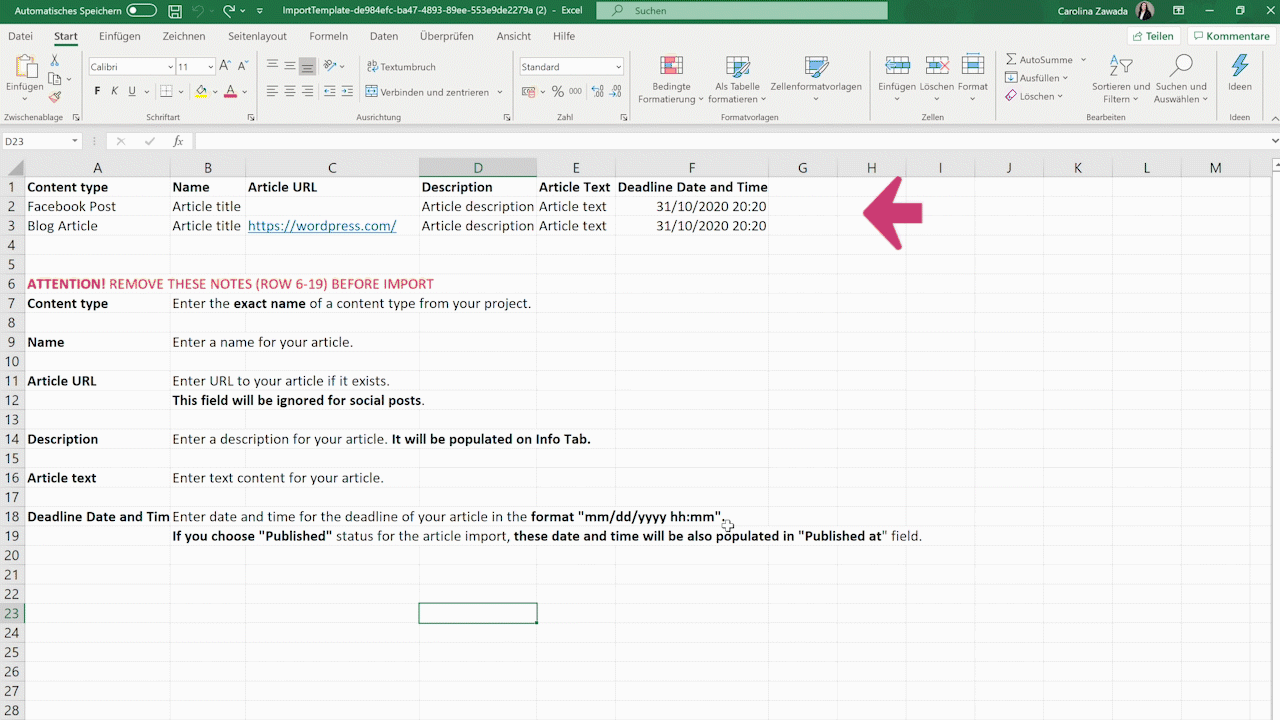Apply percent format icon in Zahl group
Viewport: 1280px width, 720px height.
[x=558, y=91]
